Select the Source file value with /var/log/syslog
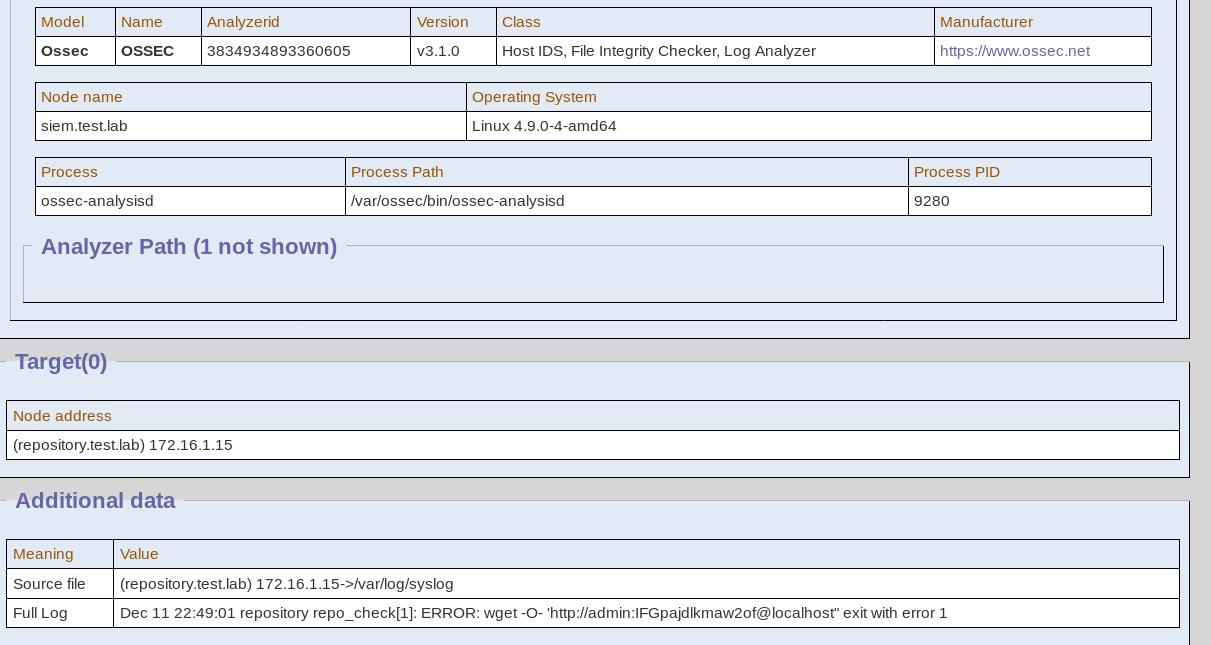This screenshot has height=645, width=1211. 286,584
